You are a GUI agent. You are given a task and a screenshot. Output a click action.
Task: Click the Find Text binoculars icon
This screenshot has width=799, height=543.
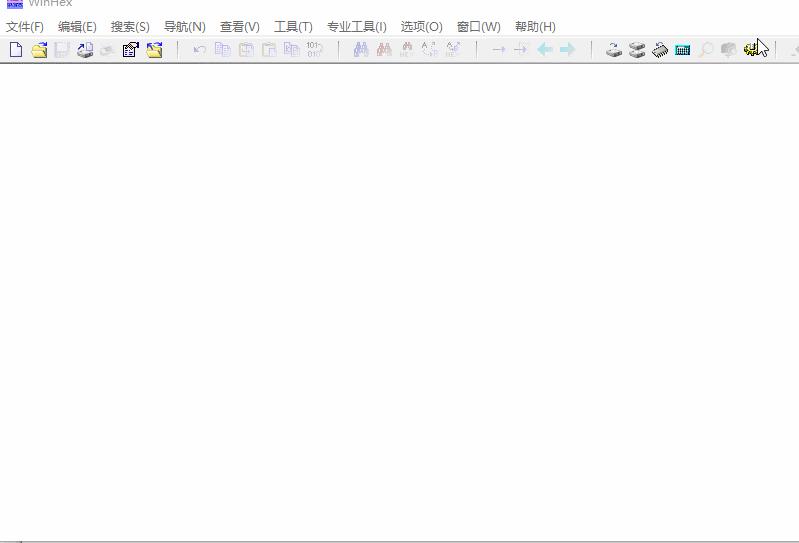point(361,49)
